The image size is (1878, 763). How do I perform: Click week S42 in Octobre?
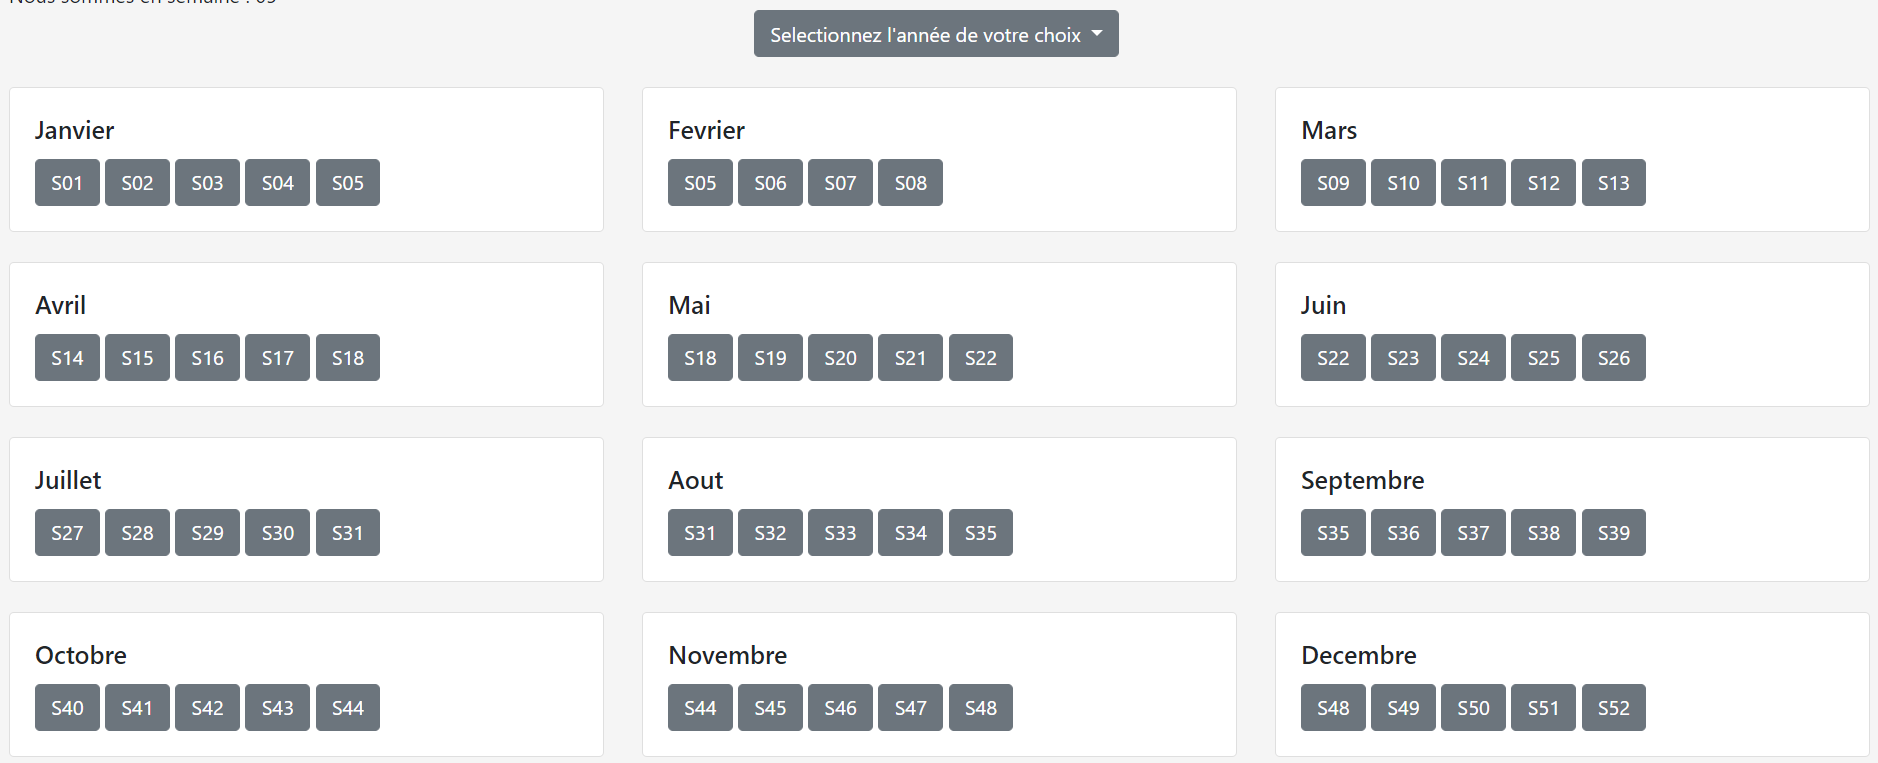[207, 708]
